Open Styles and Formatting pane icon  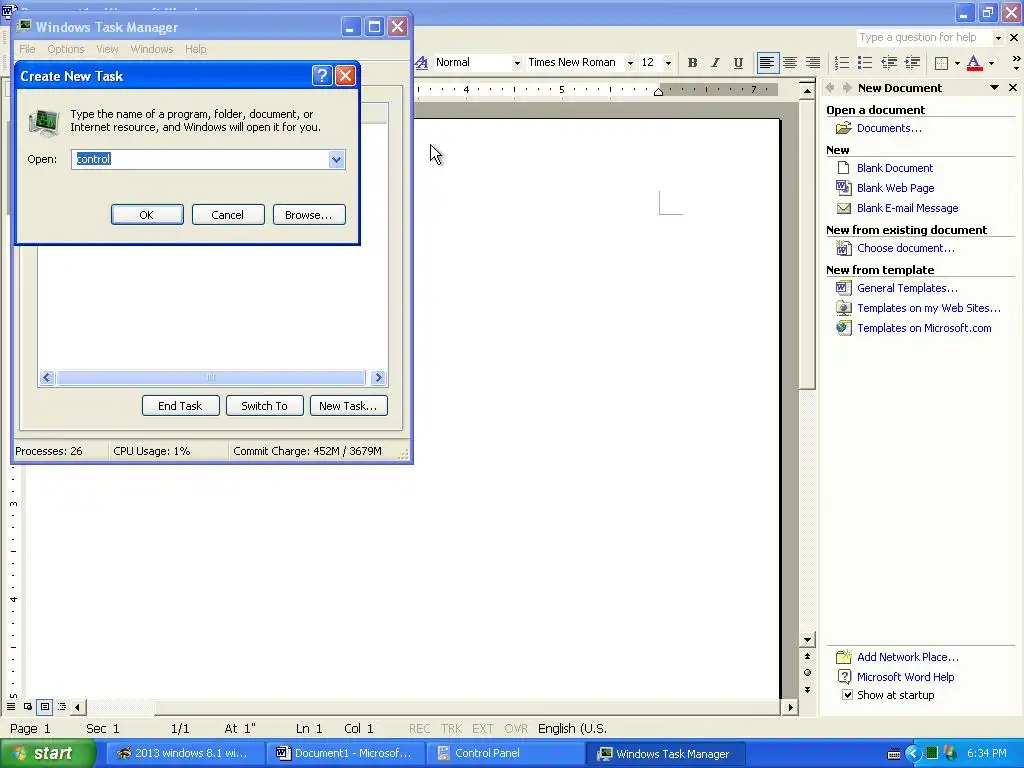pos(422,63)
